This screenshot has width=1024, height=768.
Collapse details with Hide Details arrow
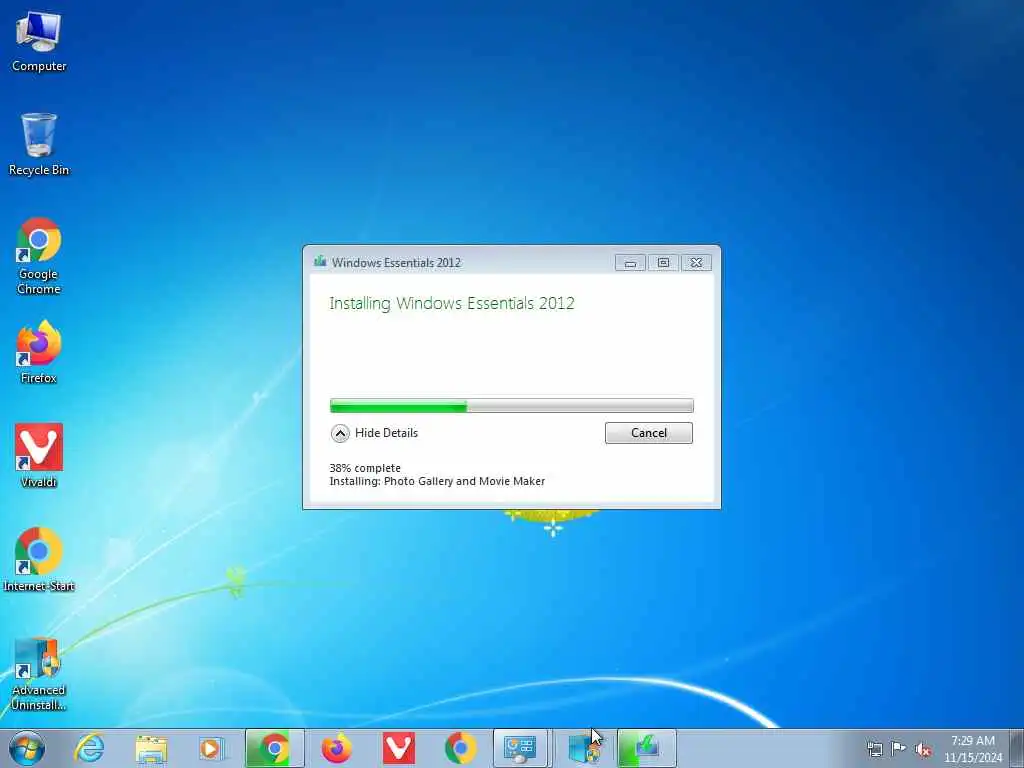(x=340, y=433)
